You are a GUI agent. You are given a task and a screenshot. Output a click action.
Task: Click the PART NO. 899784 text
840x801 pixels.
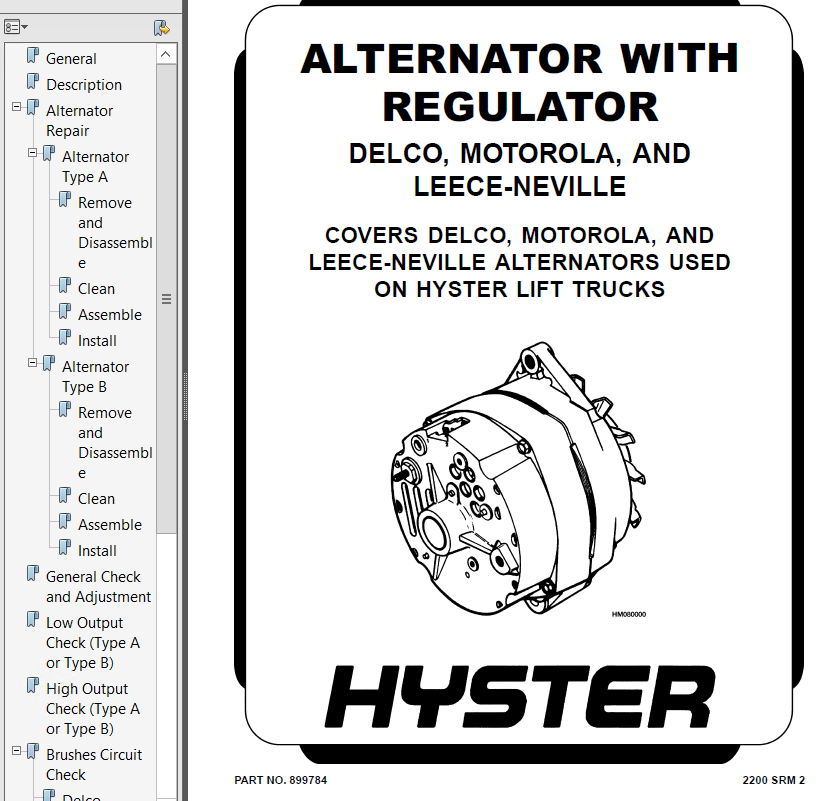tap(281, 780)
